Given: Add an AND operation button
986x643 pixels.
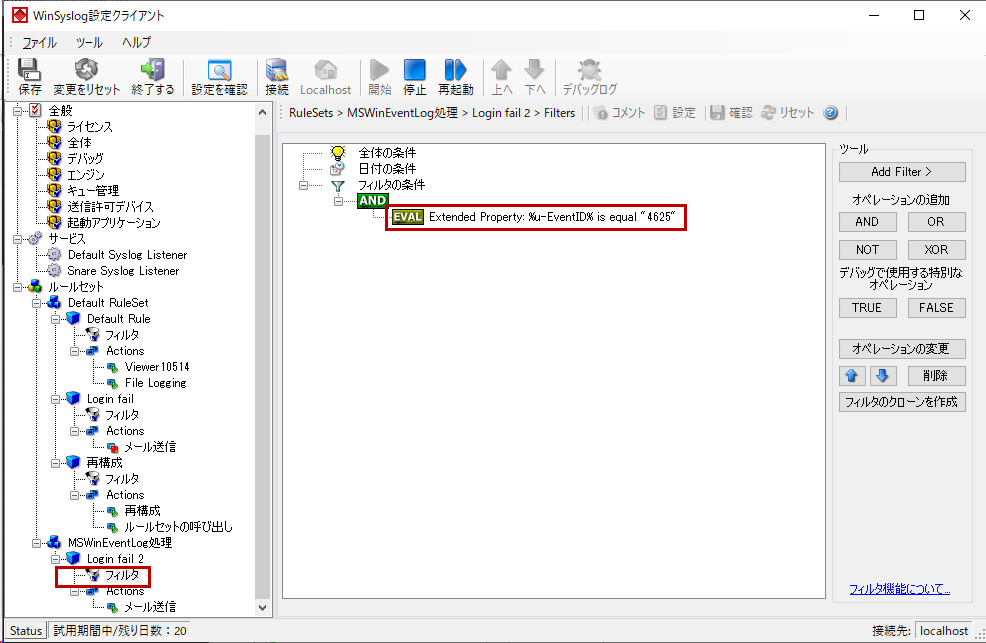Looking at the screenshot, I should click(867, 221).
